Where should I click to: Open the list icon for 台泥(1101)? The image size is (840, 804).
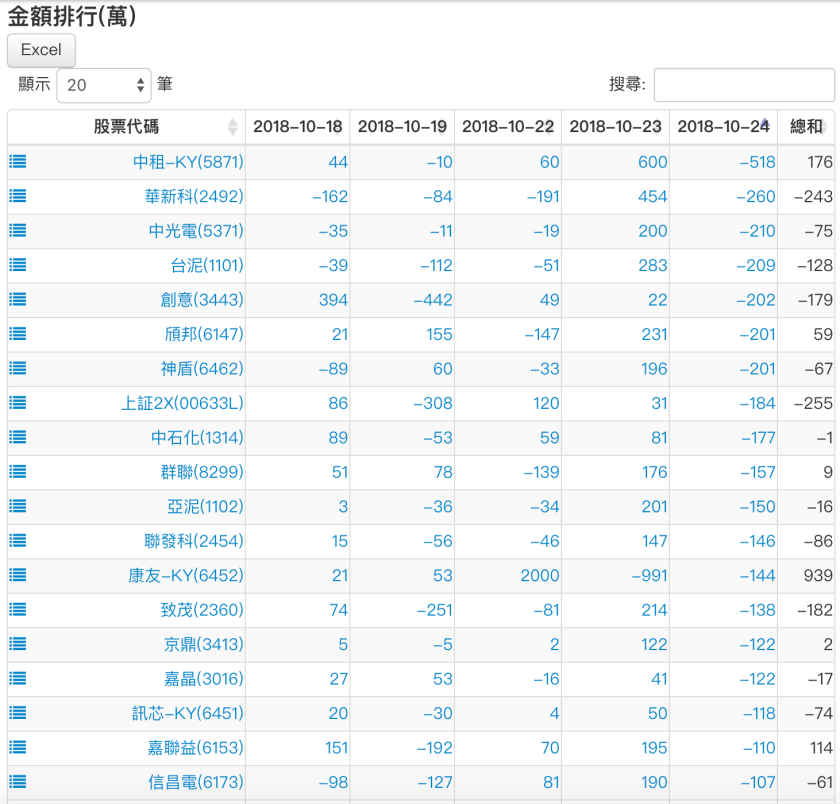click(x=17, y=265)
